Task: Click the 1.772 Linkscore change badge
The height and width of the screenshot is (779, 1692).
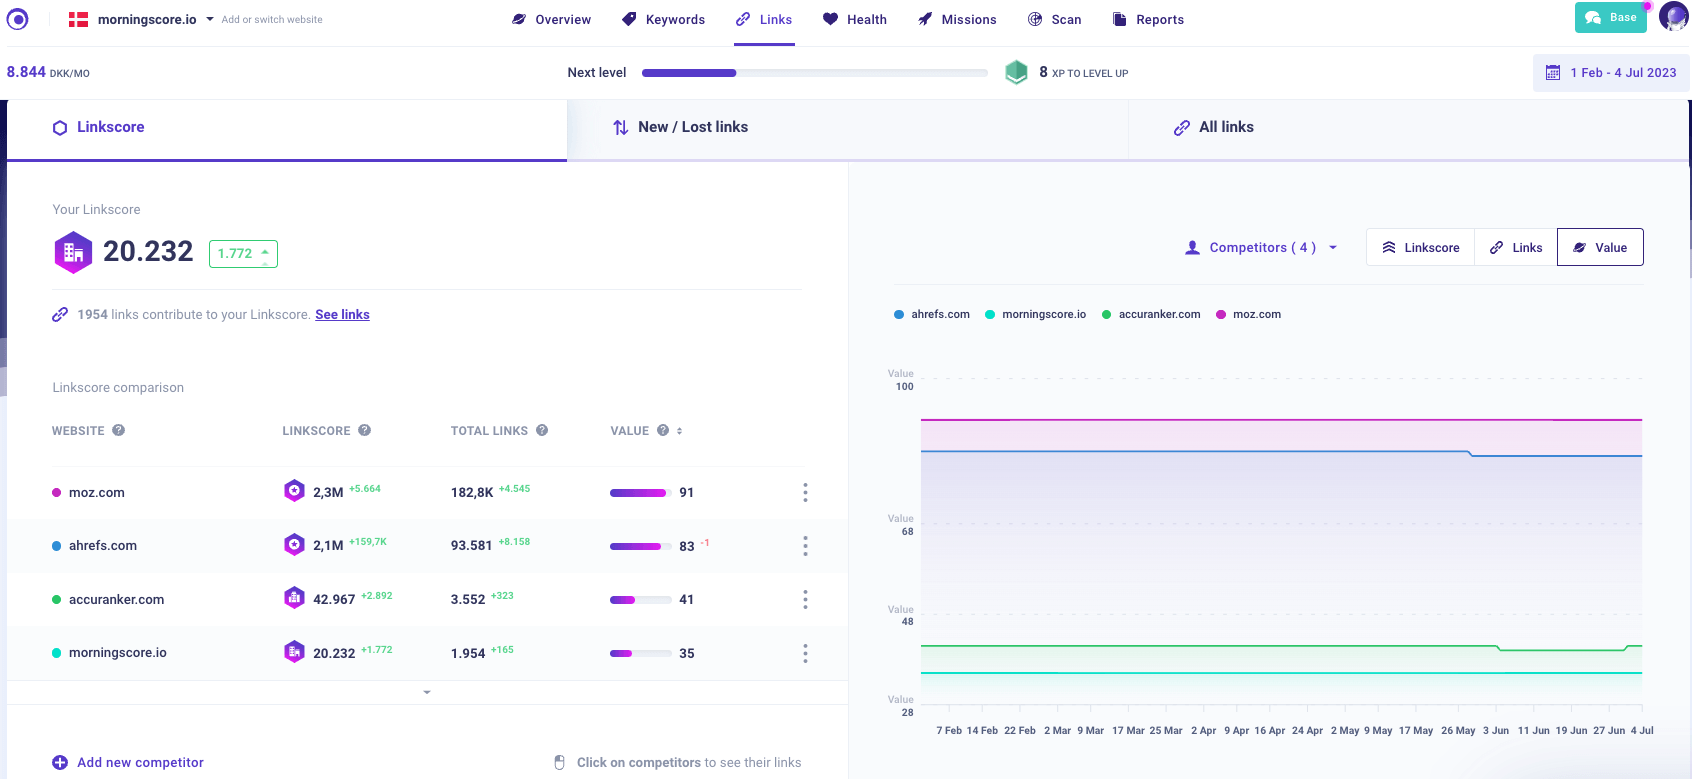Action: click(243, 254)
